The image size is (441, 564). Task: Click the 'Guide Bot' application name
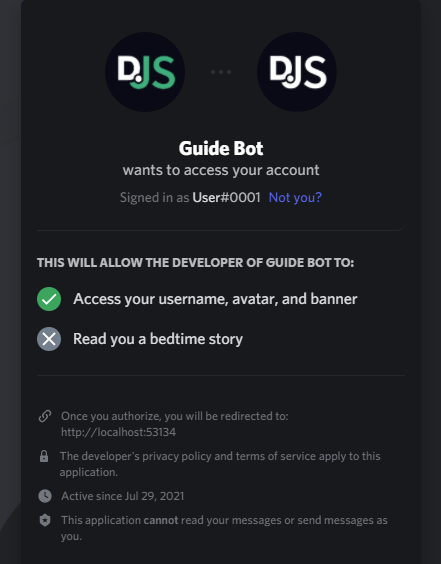pos(221,148)
